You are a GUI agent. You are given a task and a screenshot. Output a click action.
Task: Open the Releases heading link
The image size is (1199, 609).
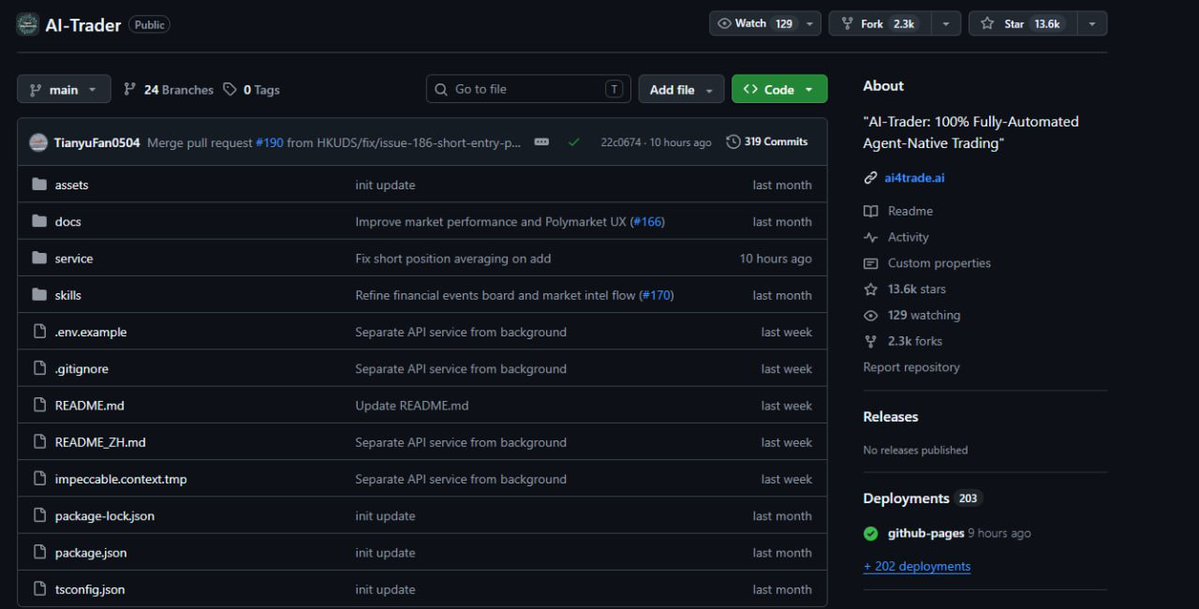tap(891, 417)
